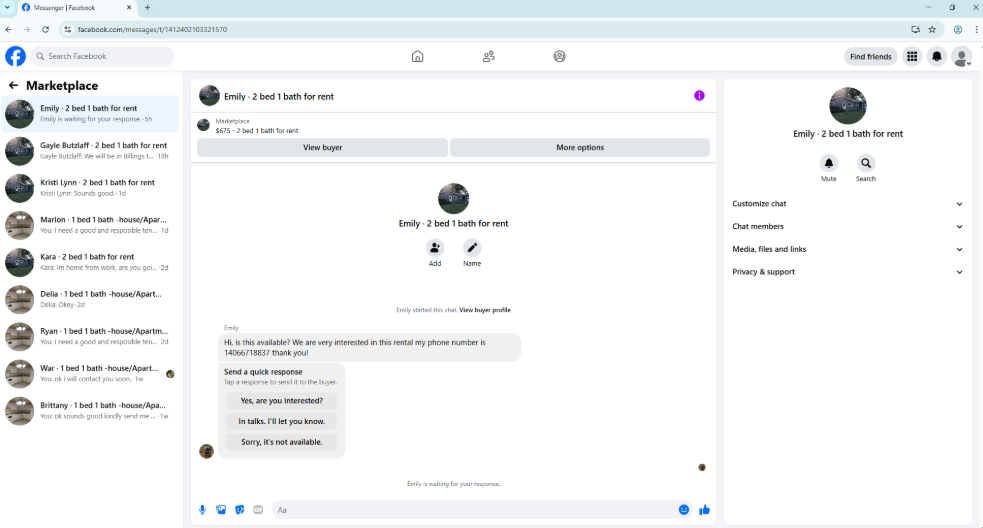
Task: Open the sticker picker icon
Action: [239, 510]
